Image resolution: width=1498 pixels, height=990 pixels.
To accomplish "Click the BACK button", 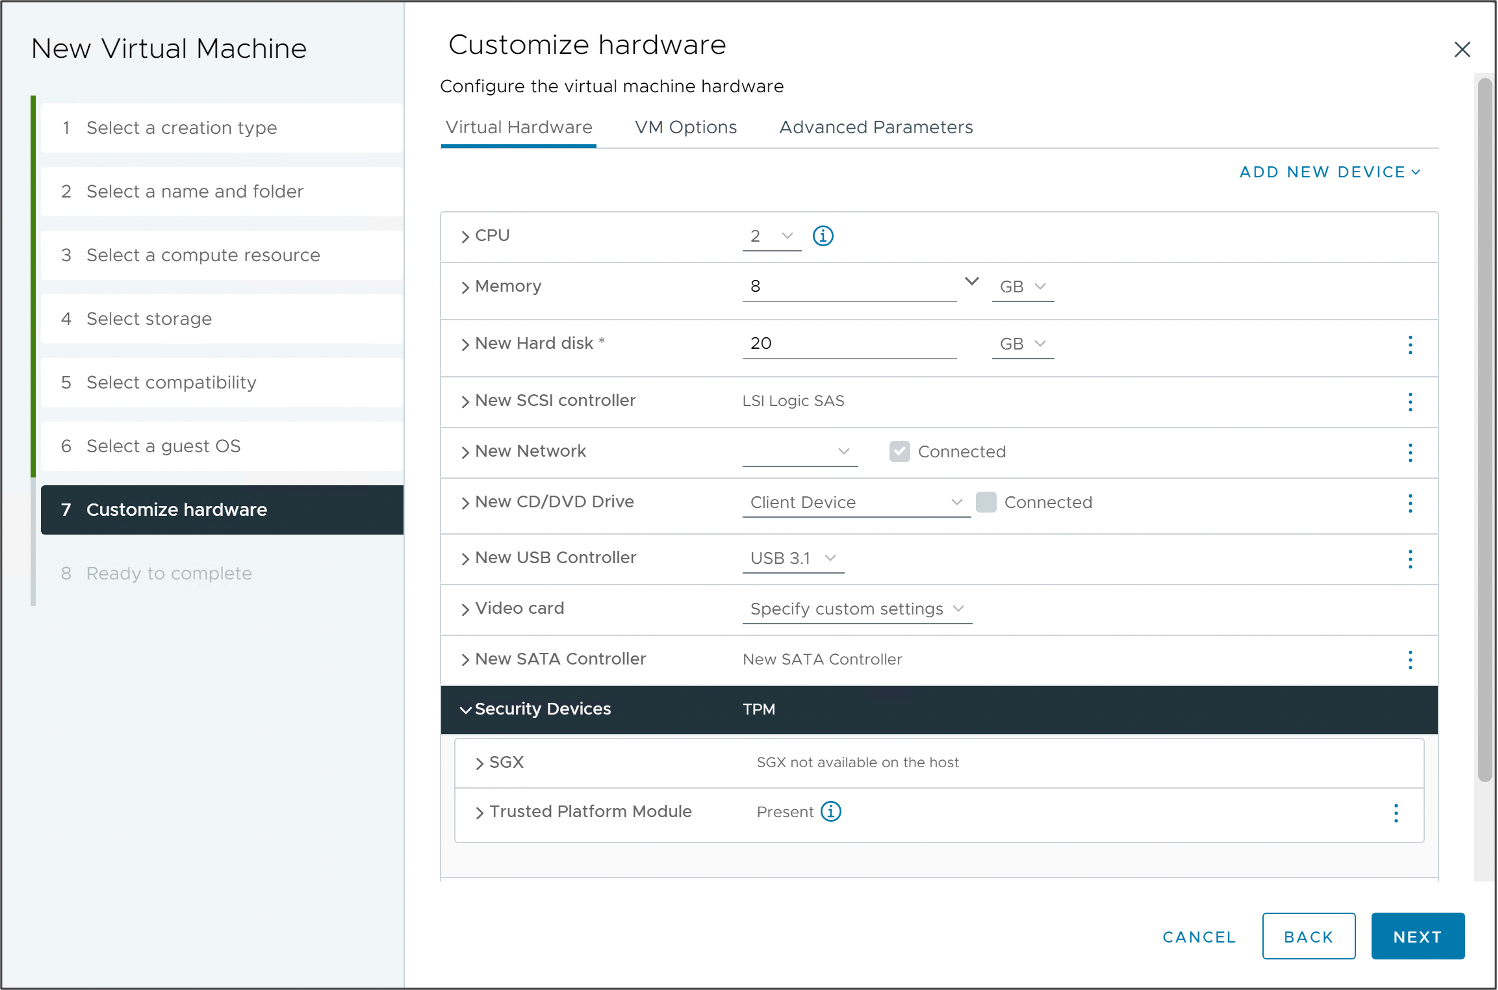I will (1309, 936).
